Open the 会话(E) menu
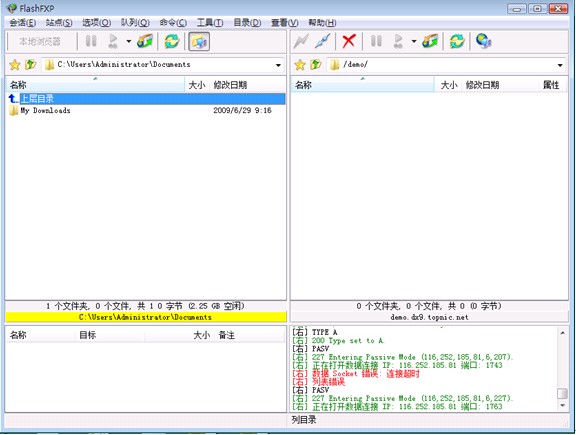Screen dimensions: 576x435 tap(23, 23)
